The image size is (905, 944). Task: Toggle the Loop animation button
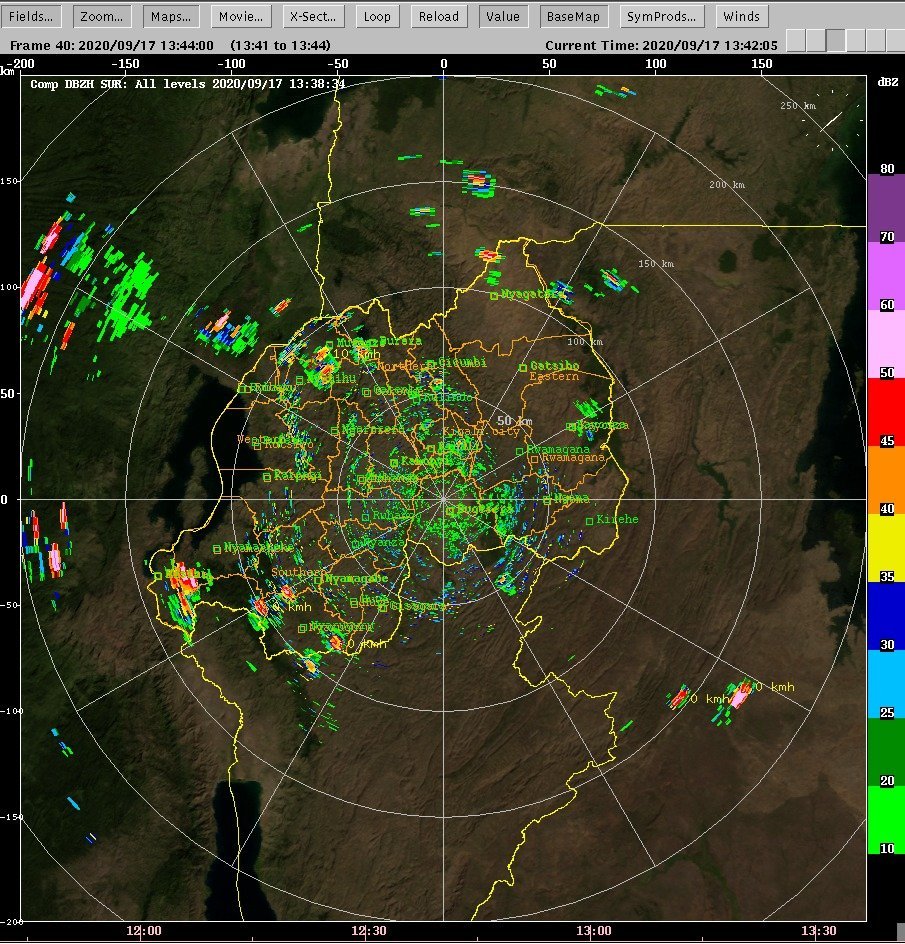click(377, 16)
